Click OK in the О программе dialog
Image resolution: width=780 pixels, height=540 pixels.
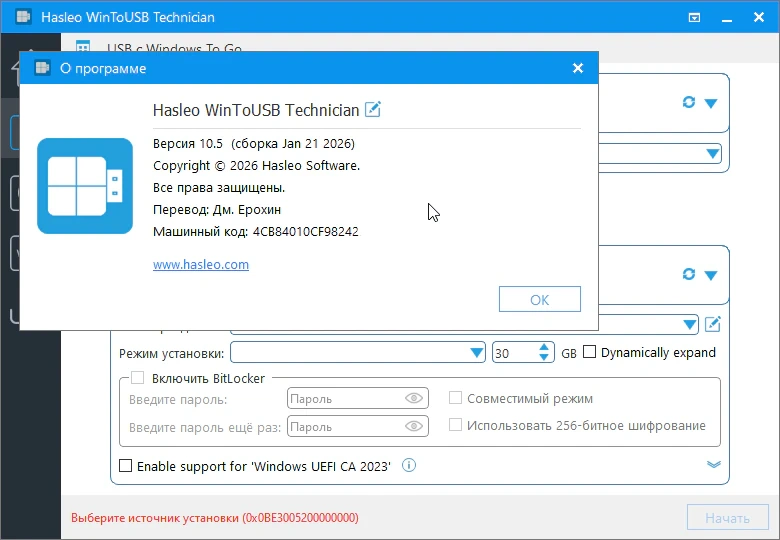tap(539, 299)
